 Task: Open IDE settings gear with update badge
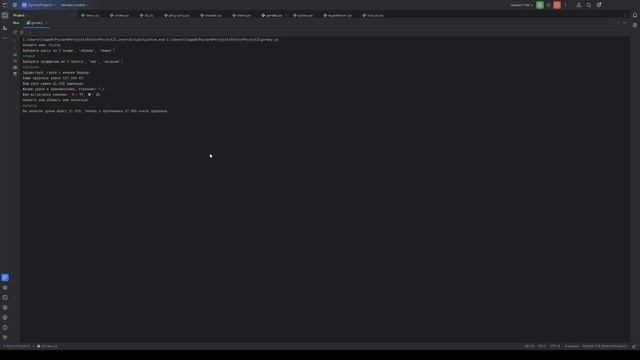point(599,5)
